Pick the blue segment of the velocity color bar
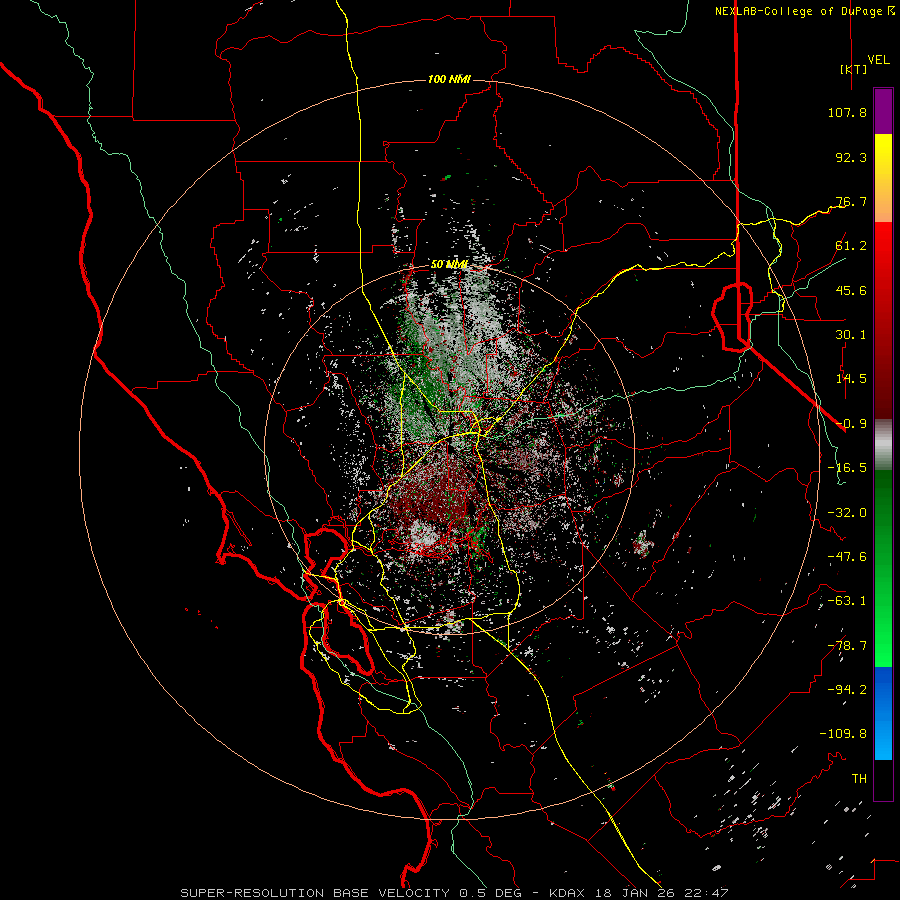This screenshot has width=900, height=900. pyautogui.click(x=883, y=713)
